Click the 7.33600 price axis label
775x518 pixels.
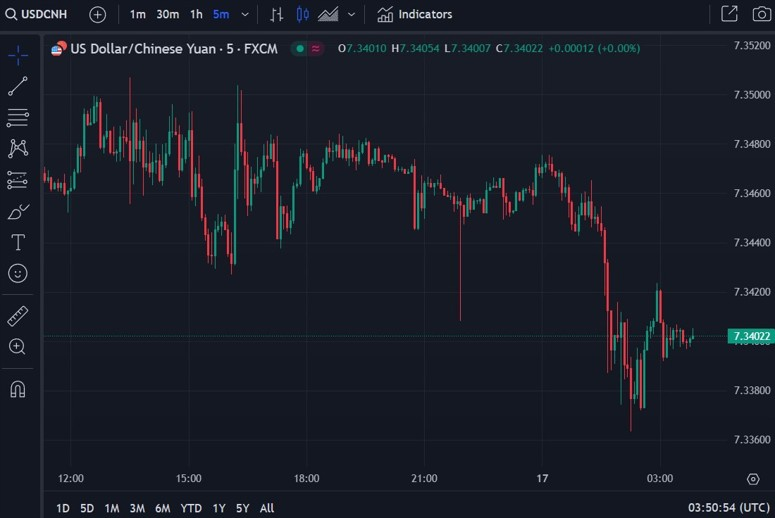tap(752, 439)
